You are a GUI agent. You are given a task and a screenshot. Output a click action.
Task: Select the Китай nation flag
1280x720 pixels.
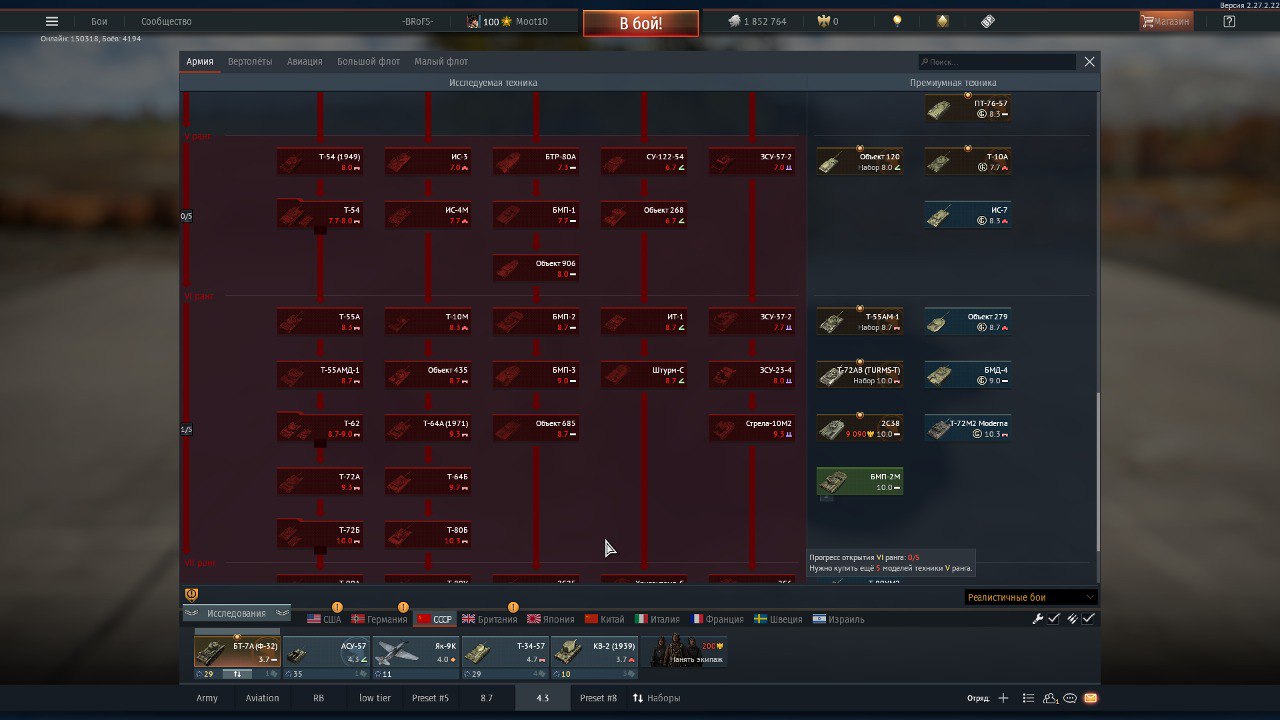click(x=605, y=619)
